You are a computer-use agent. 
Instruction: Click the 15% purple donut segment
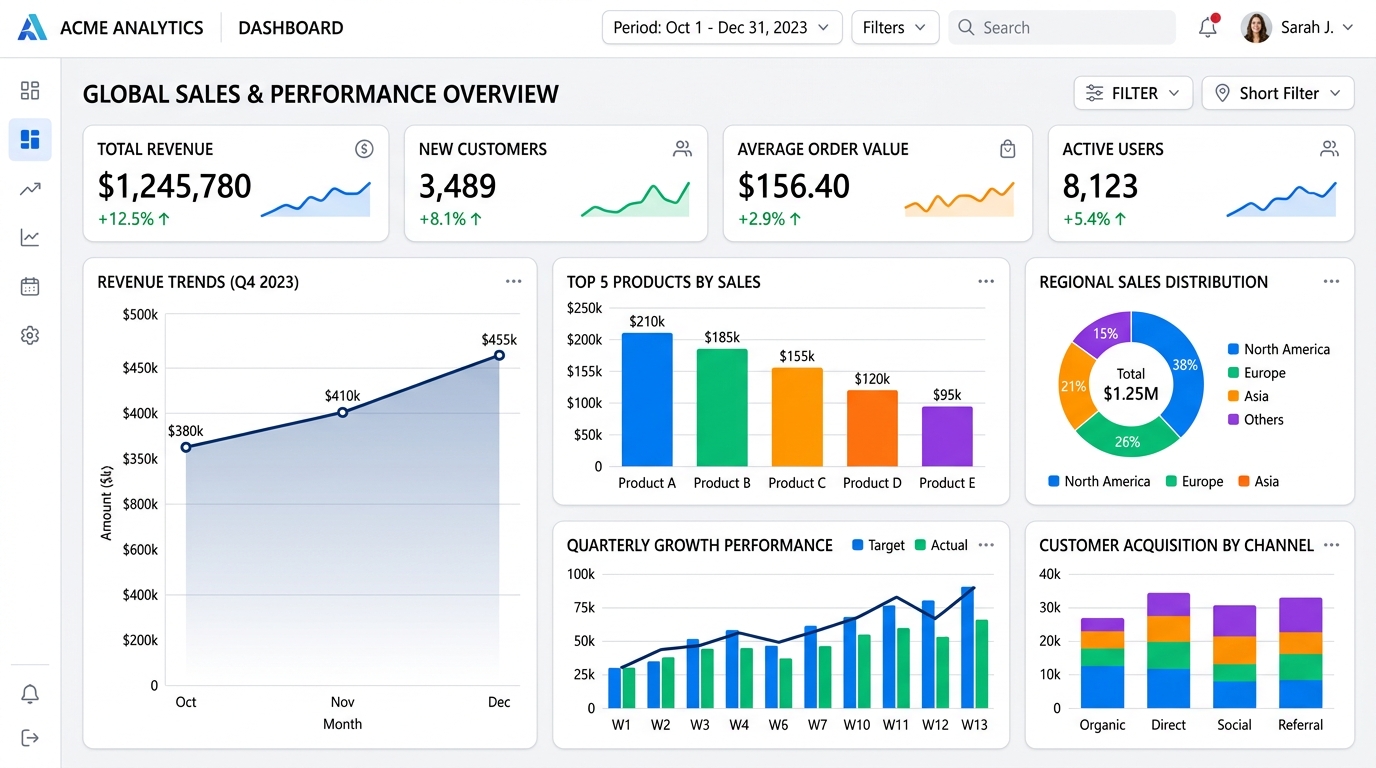click(x=1105, y=333)
